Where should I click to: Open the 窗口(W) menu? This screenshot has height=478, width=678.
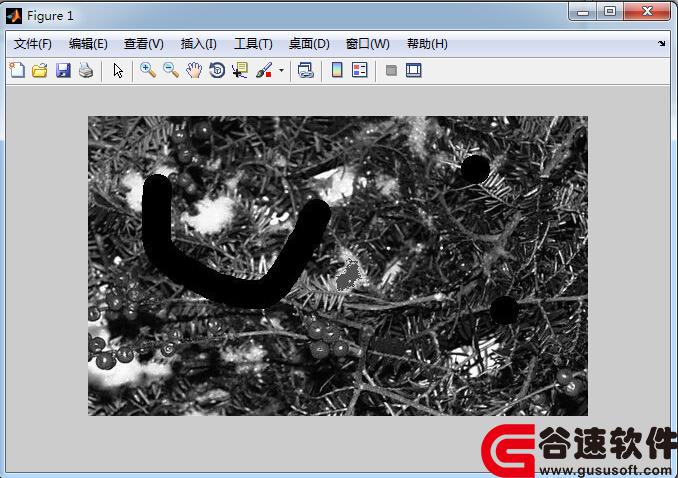point(368,44)
